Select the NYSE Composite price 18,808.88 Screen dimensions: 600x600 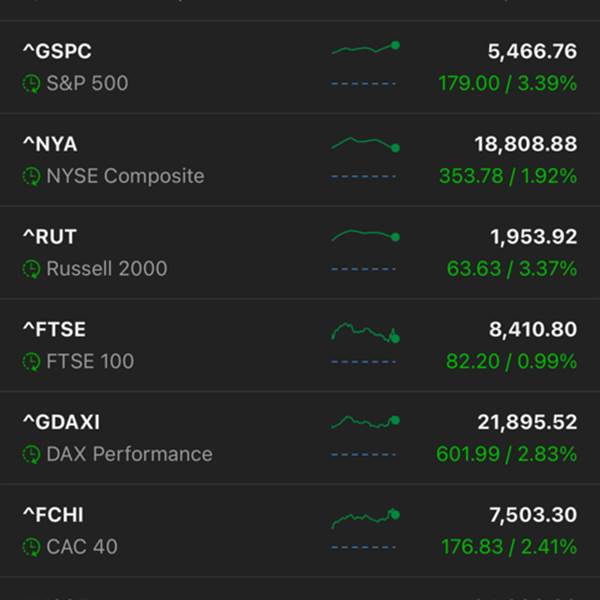(526, 144)
